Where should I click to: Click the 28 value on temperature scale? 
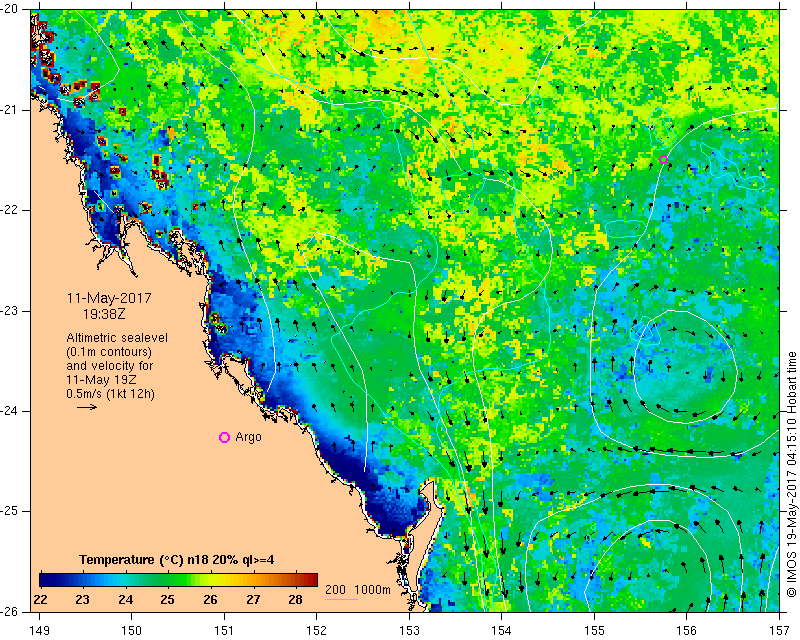click(x=295, y=600)
